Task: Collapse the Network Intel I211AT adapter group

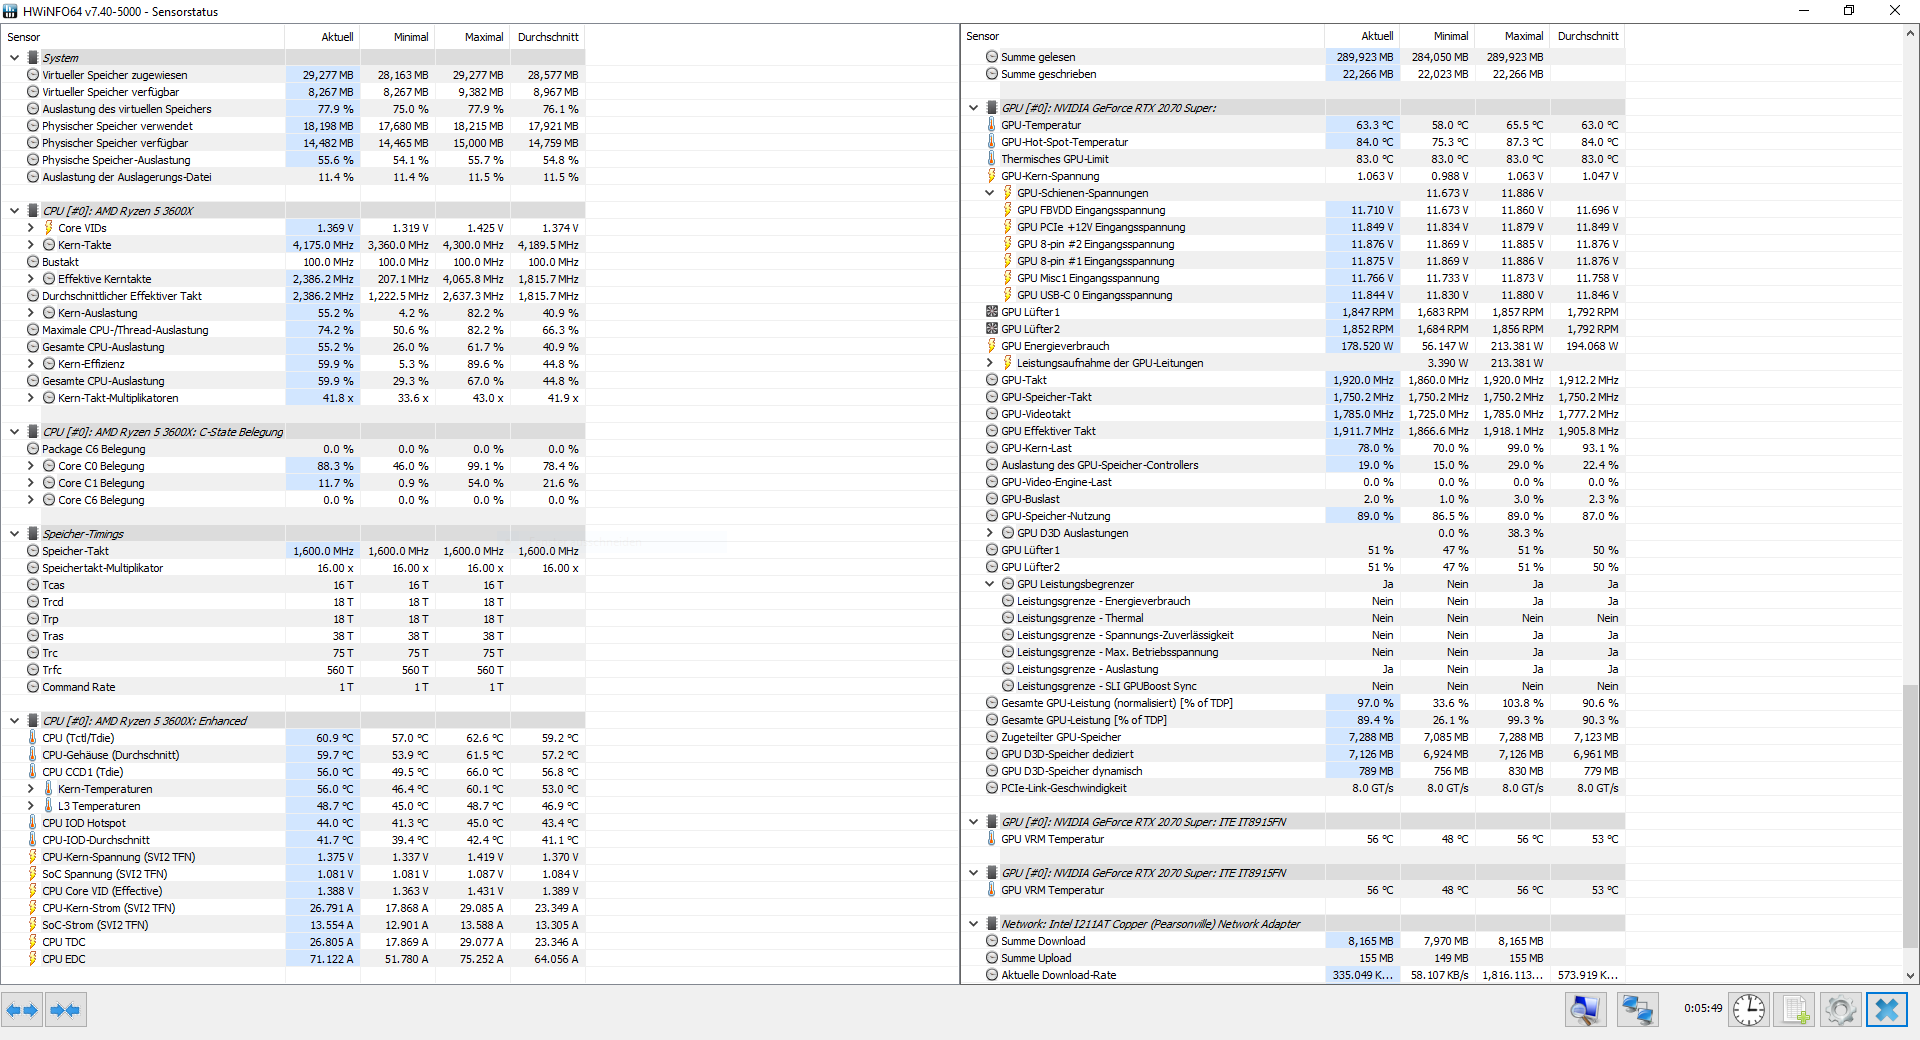Action: click(973, 924)
